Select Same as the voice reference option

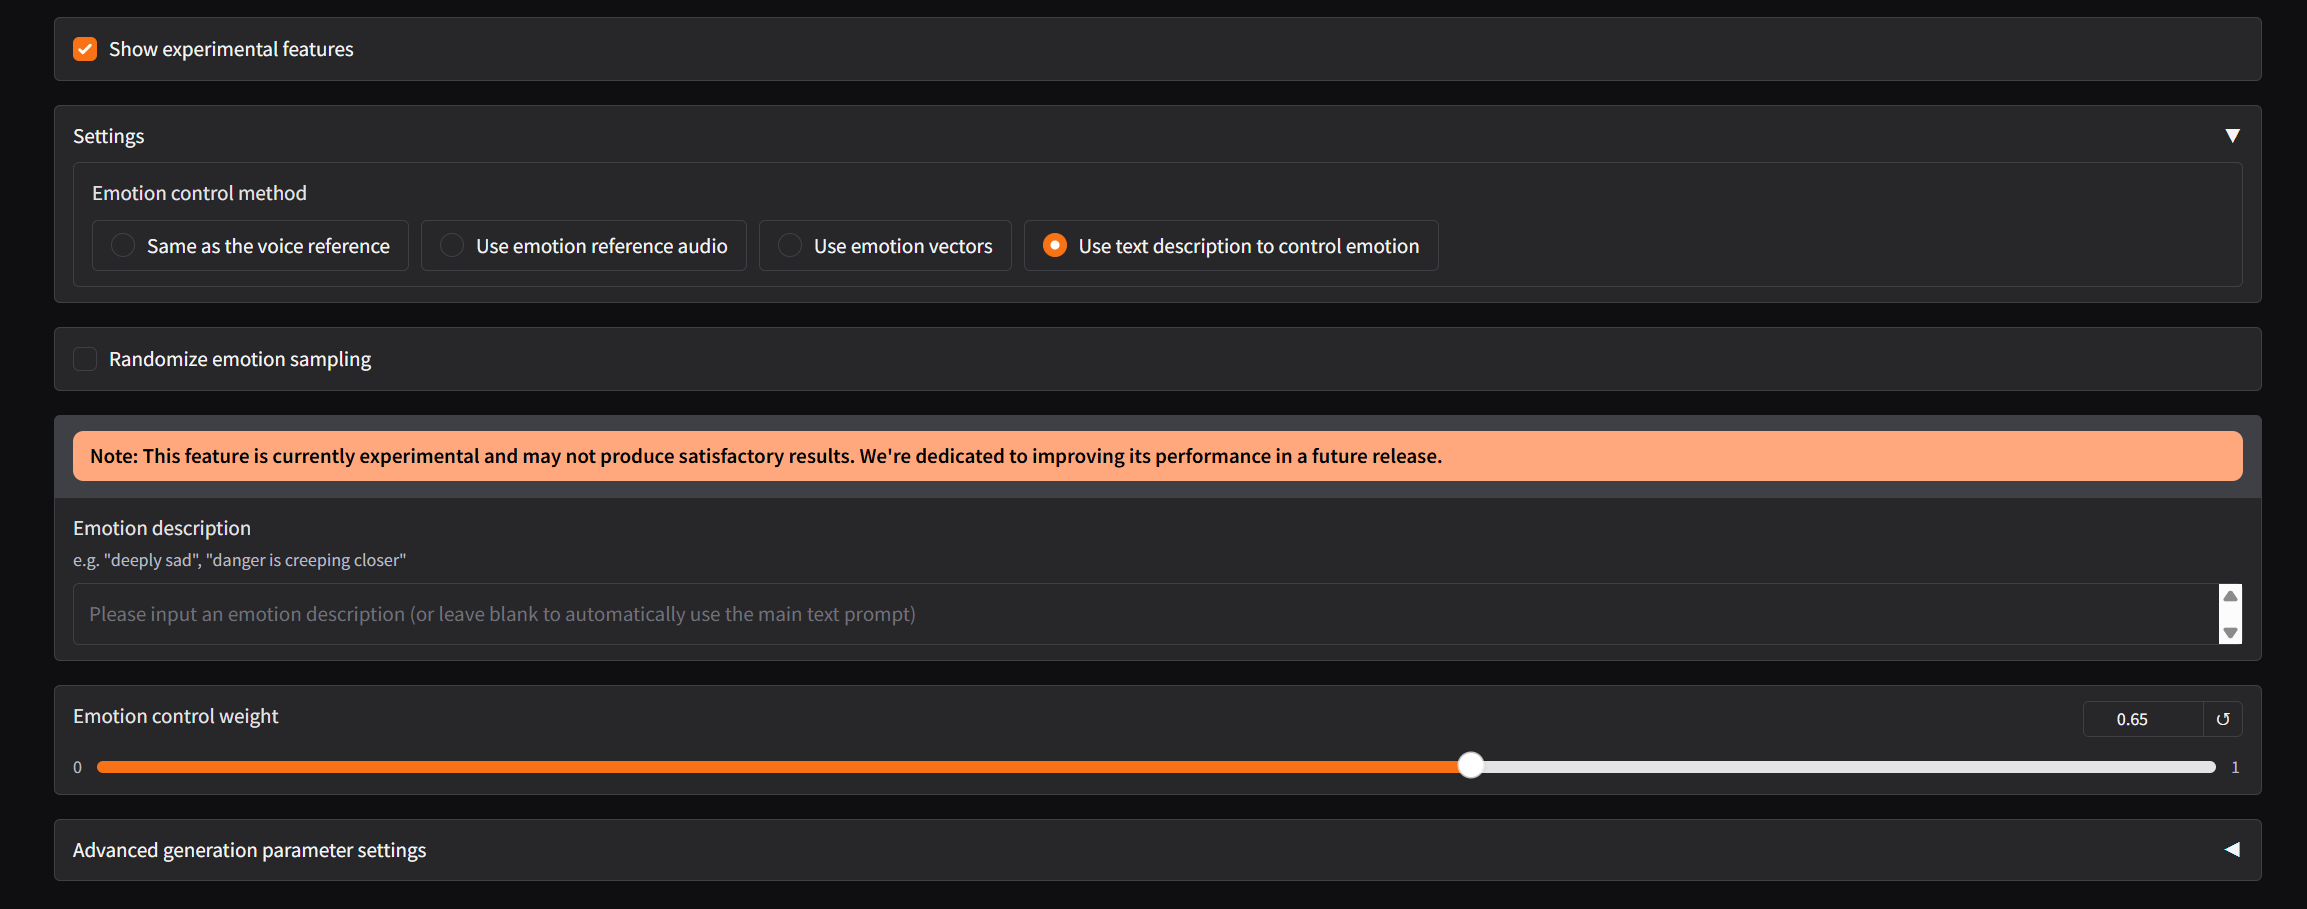(x=123, y=246)
